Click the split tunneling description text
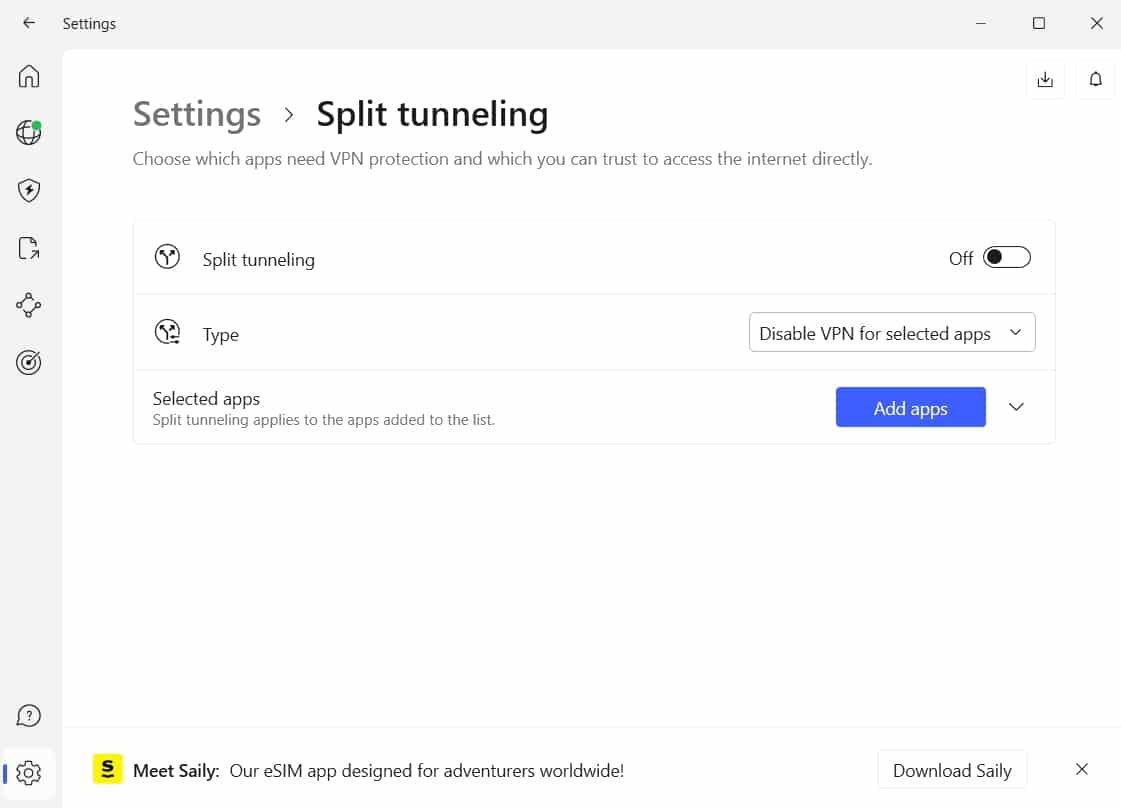This screenshot has height=808, width=1121. point(503,159)
